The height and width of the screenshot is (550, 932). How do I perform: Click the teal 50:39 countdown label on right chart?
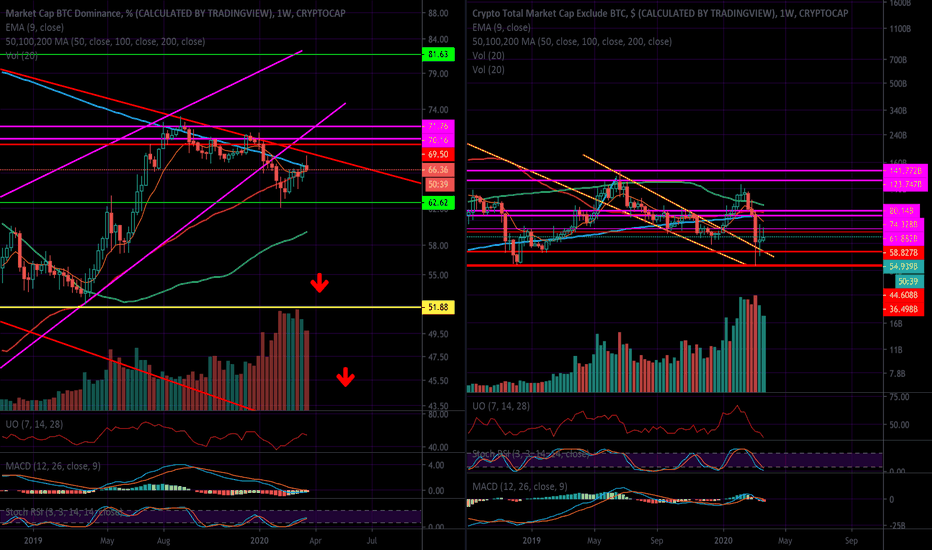click(x=908, y=281)
